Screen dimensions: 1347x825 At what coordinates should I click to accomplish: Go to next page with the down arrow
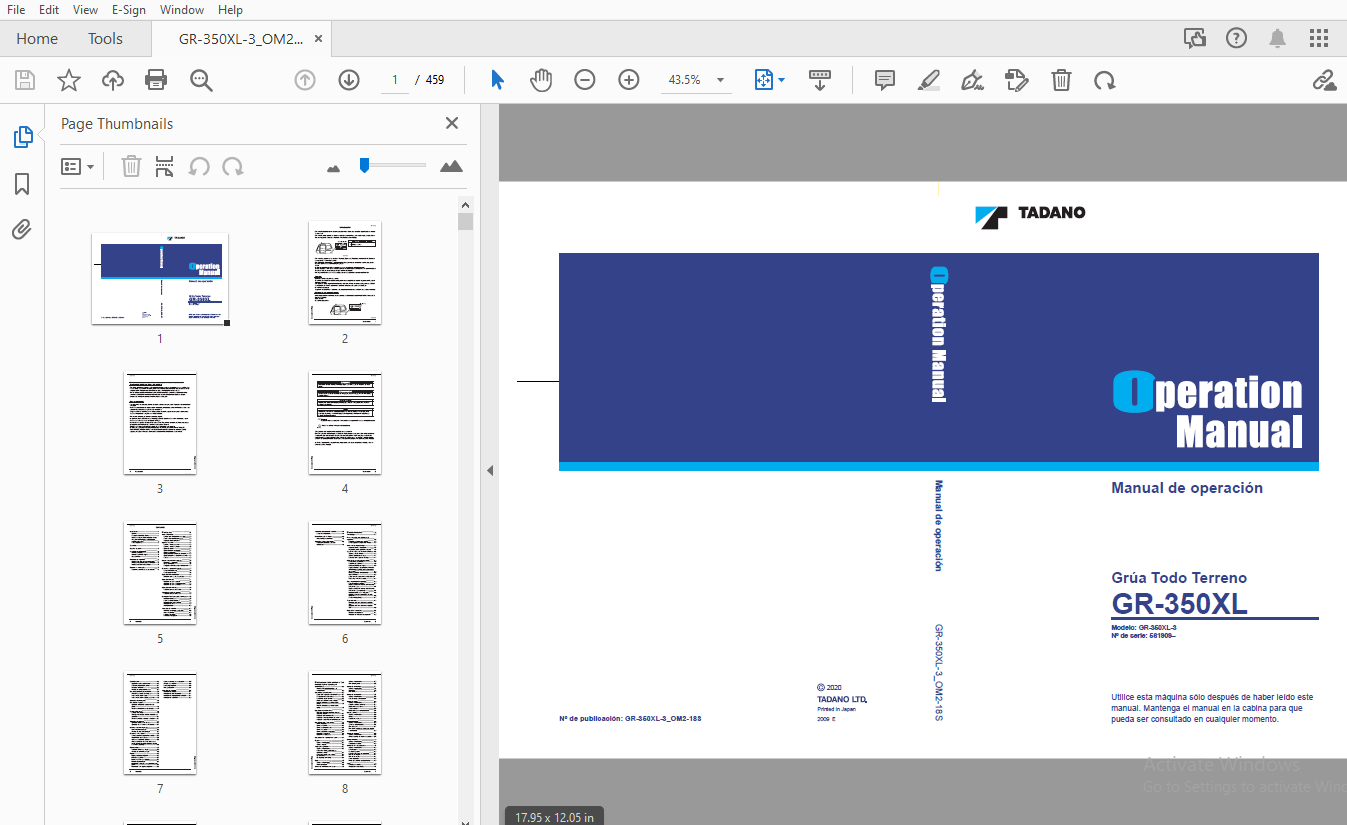349,80
